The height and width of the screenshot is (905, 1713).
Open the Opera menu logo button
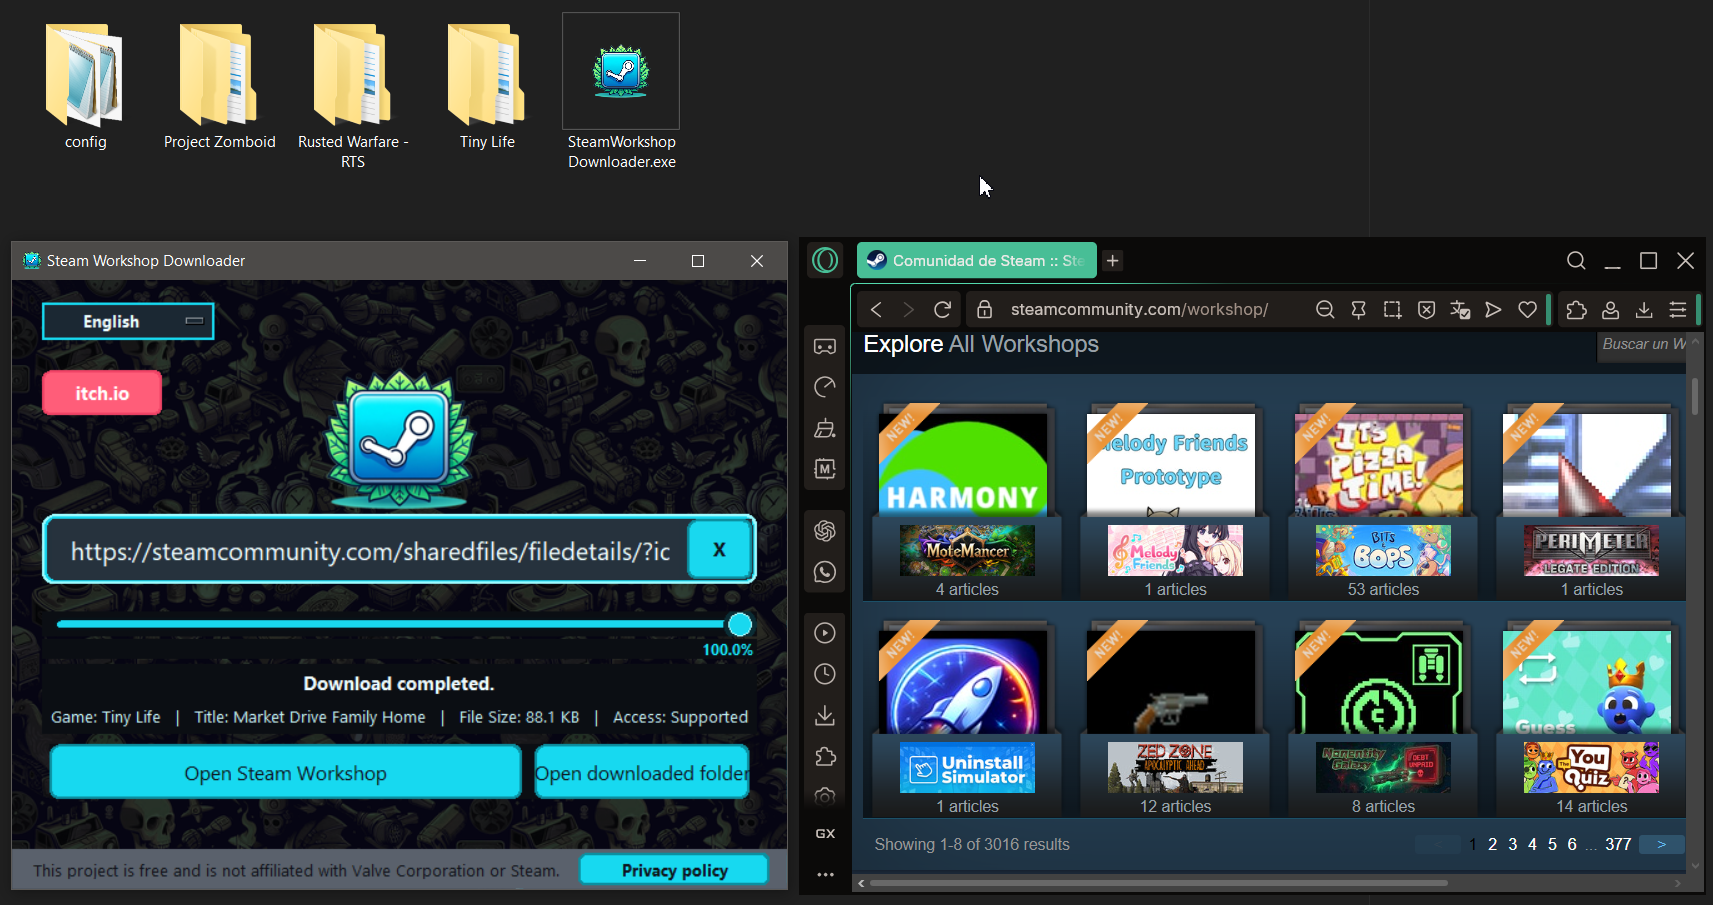[825, 260]
